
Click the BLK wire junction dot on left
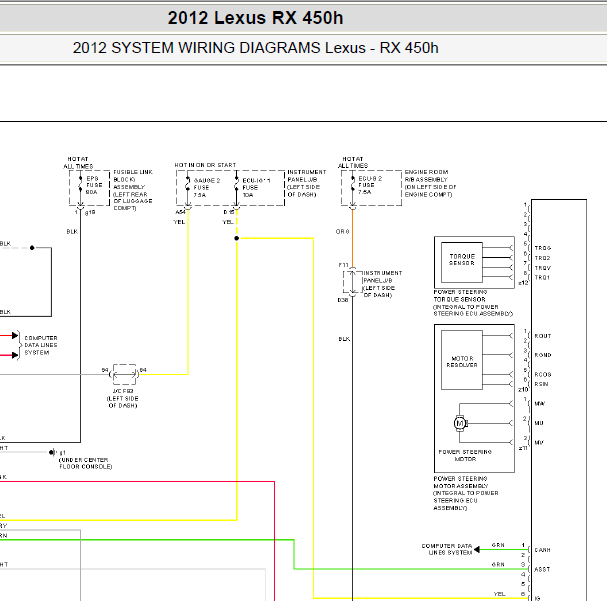pos(32,248)
